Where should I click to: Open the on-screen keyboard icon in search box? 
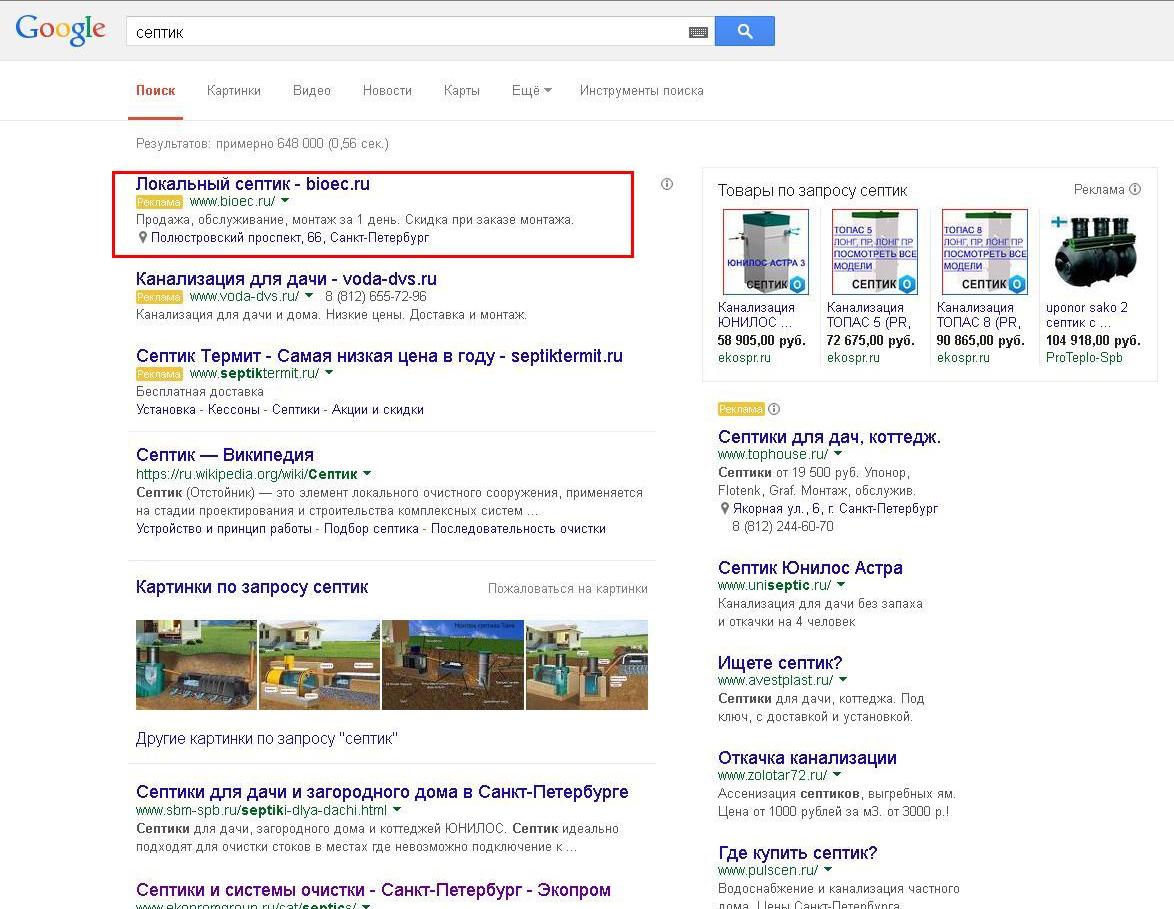[698, 32]
